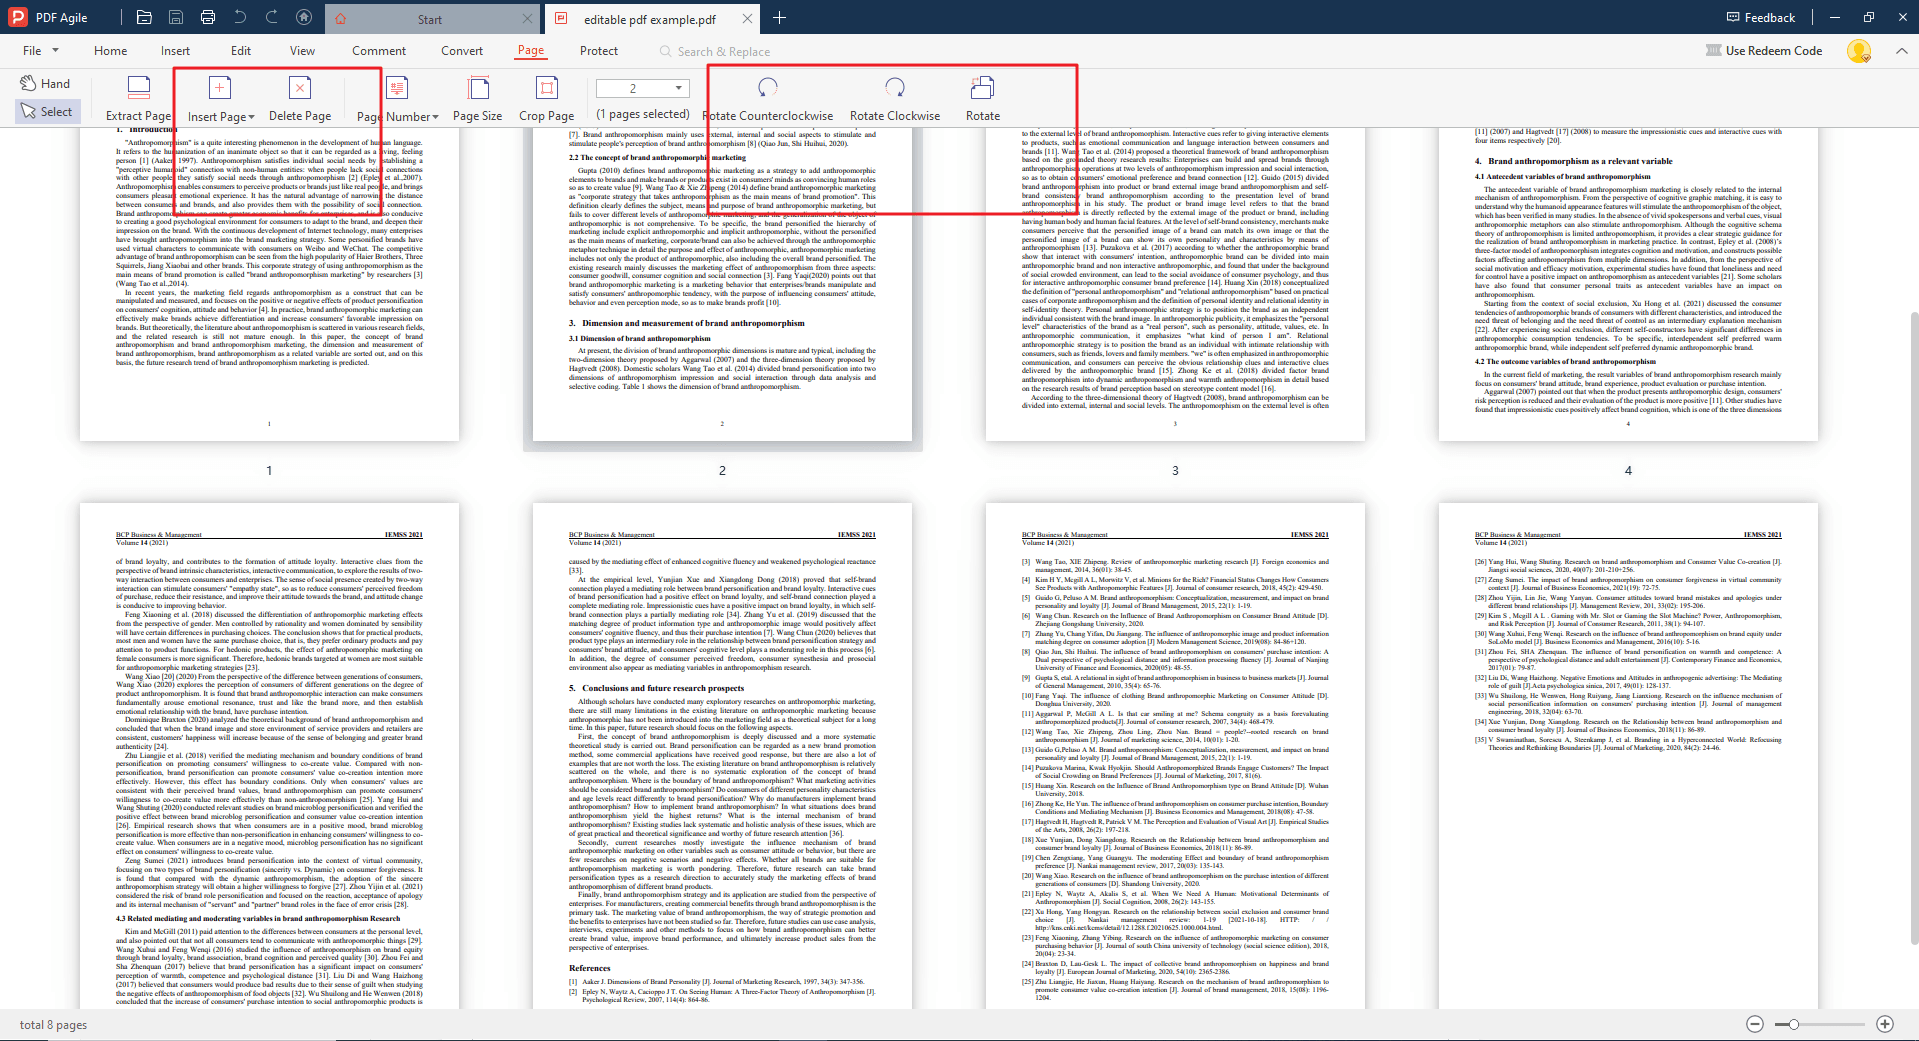
Task: Select page 2 thumbnail
Action: tap(722, 285)
